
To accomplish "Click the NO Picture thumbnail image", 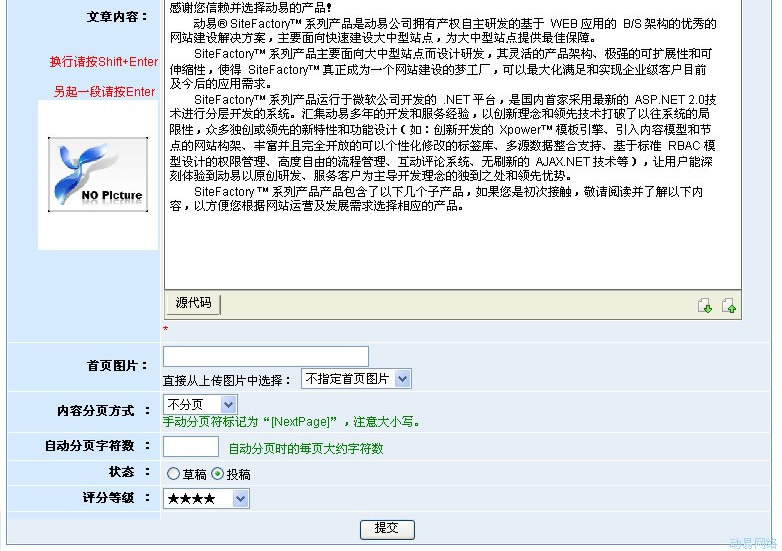I will 98,175.
